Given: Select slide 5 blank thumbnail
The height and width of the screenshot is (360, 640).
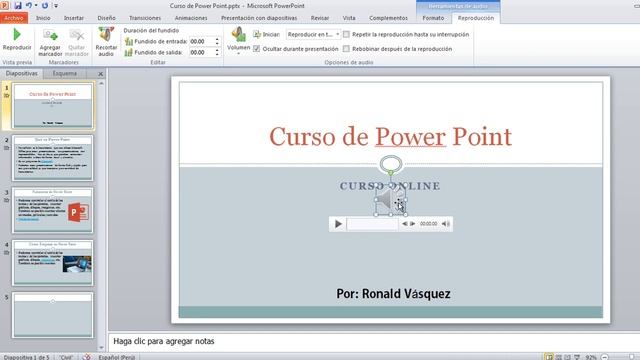Looking at the screenshot, I should 53,315.
